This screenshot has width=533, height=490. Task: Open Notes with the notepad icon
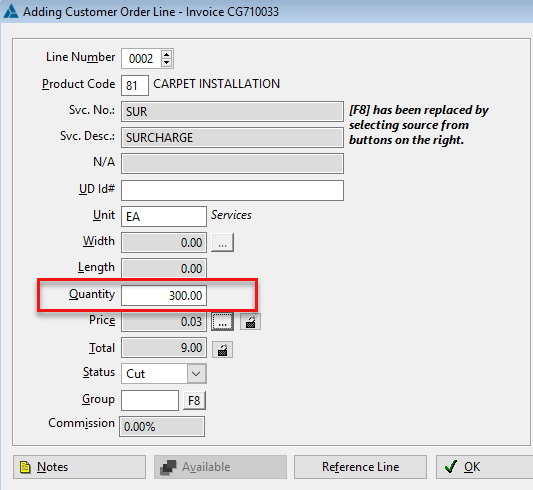pyautogui.click(x=25, y=467)
